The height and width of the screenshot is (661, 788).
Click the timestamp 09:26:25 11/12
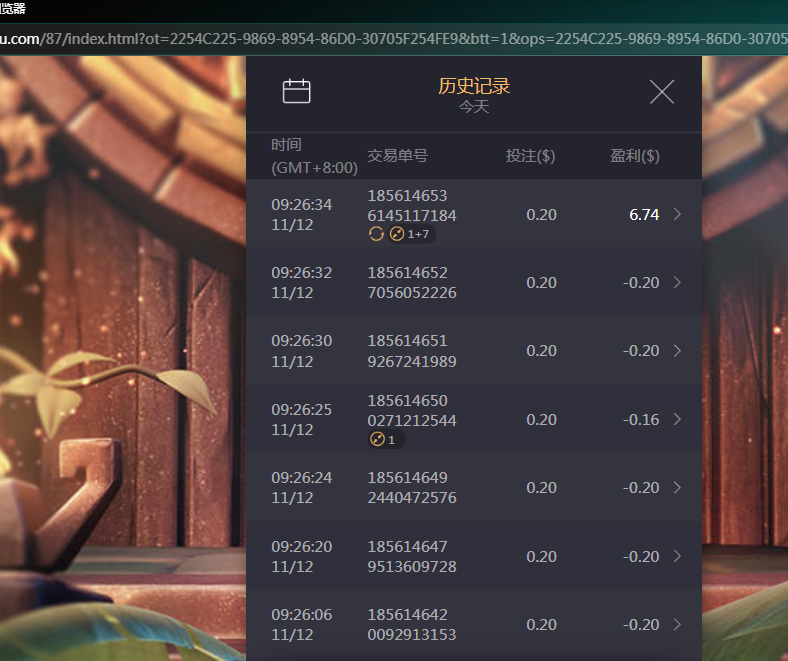pyautogui.click(x=302, y=420)
